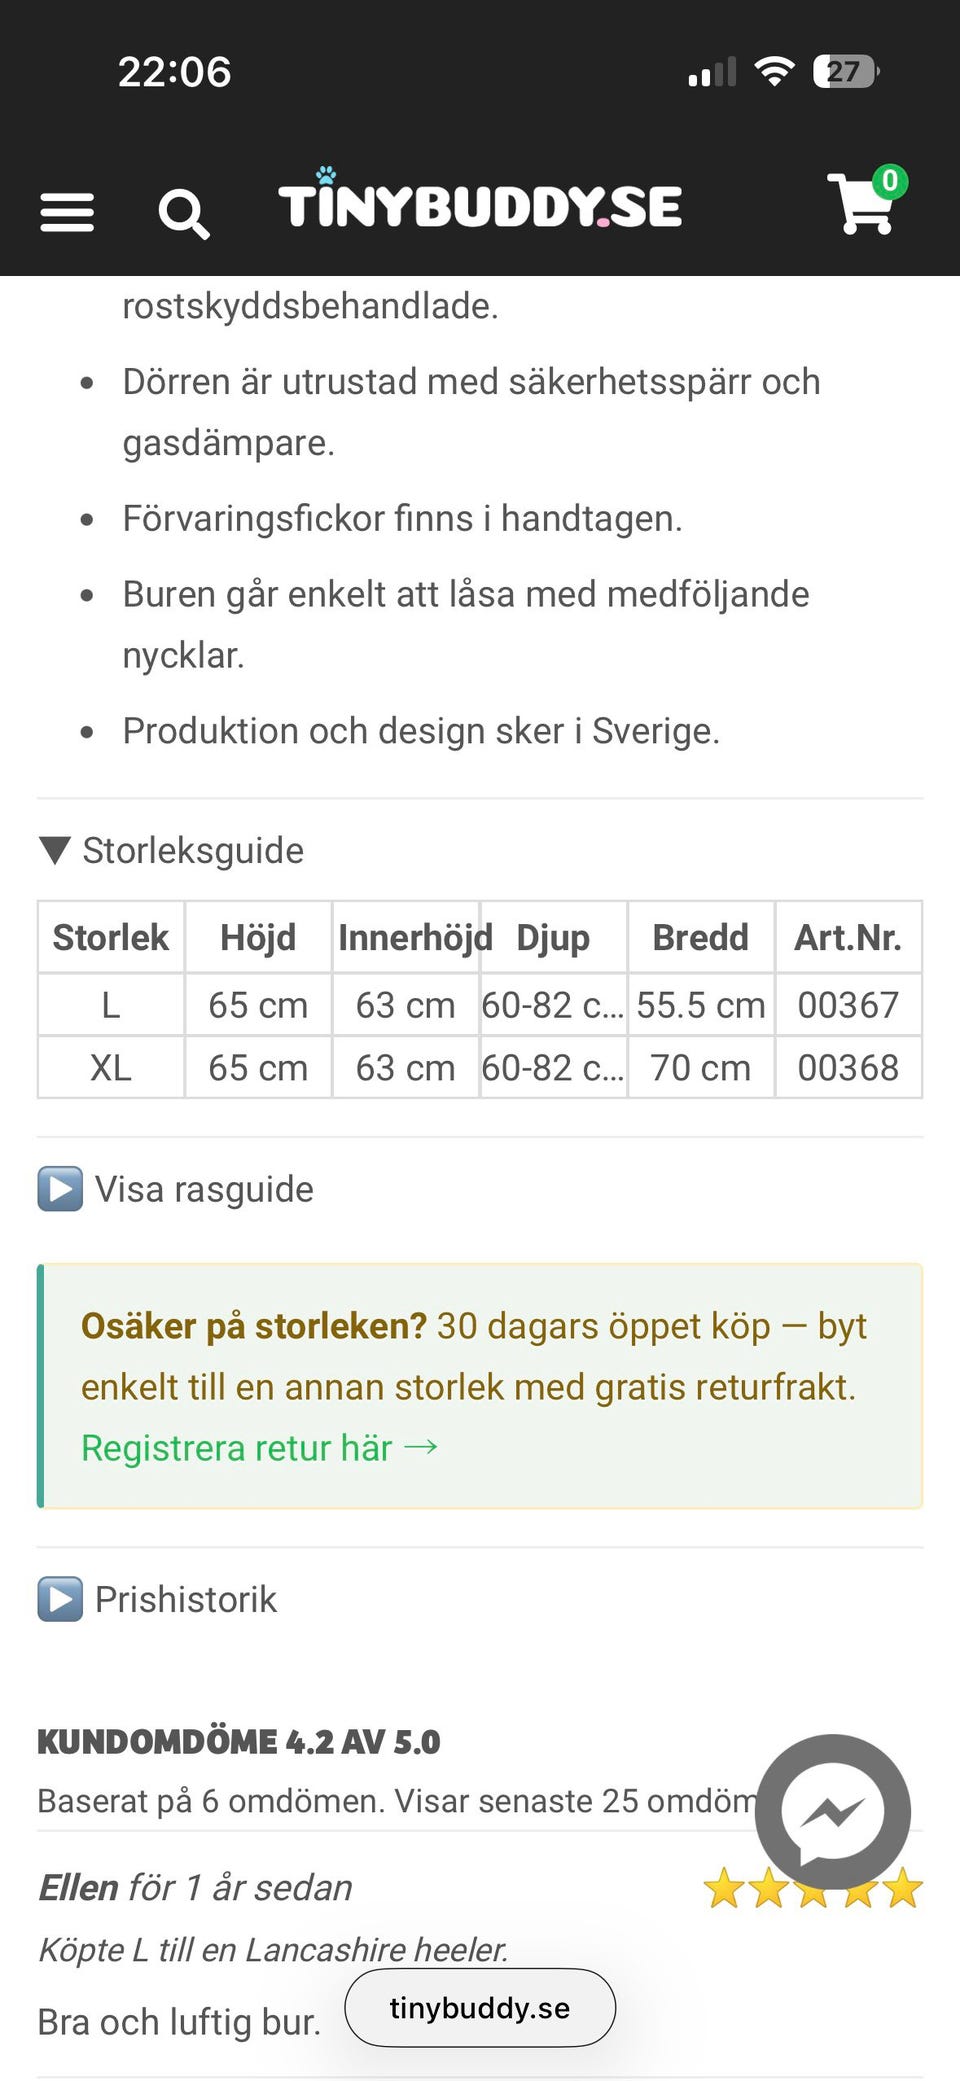Tap the search magnifier icon
This screenshot has width=960, height=2081.
(184, 213)
